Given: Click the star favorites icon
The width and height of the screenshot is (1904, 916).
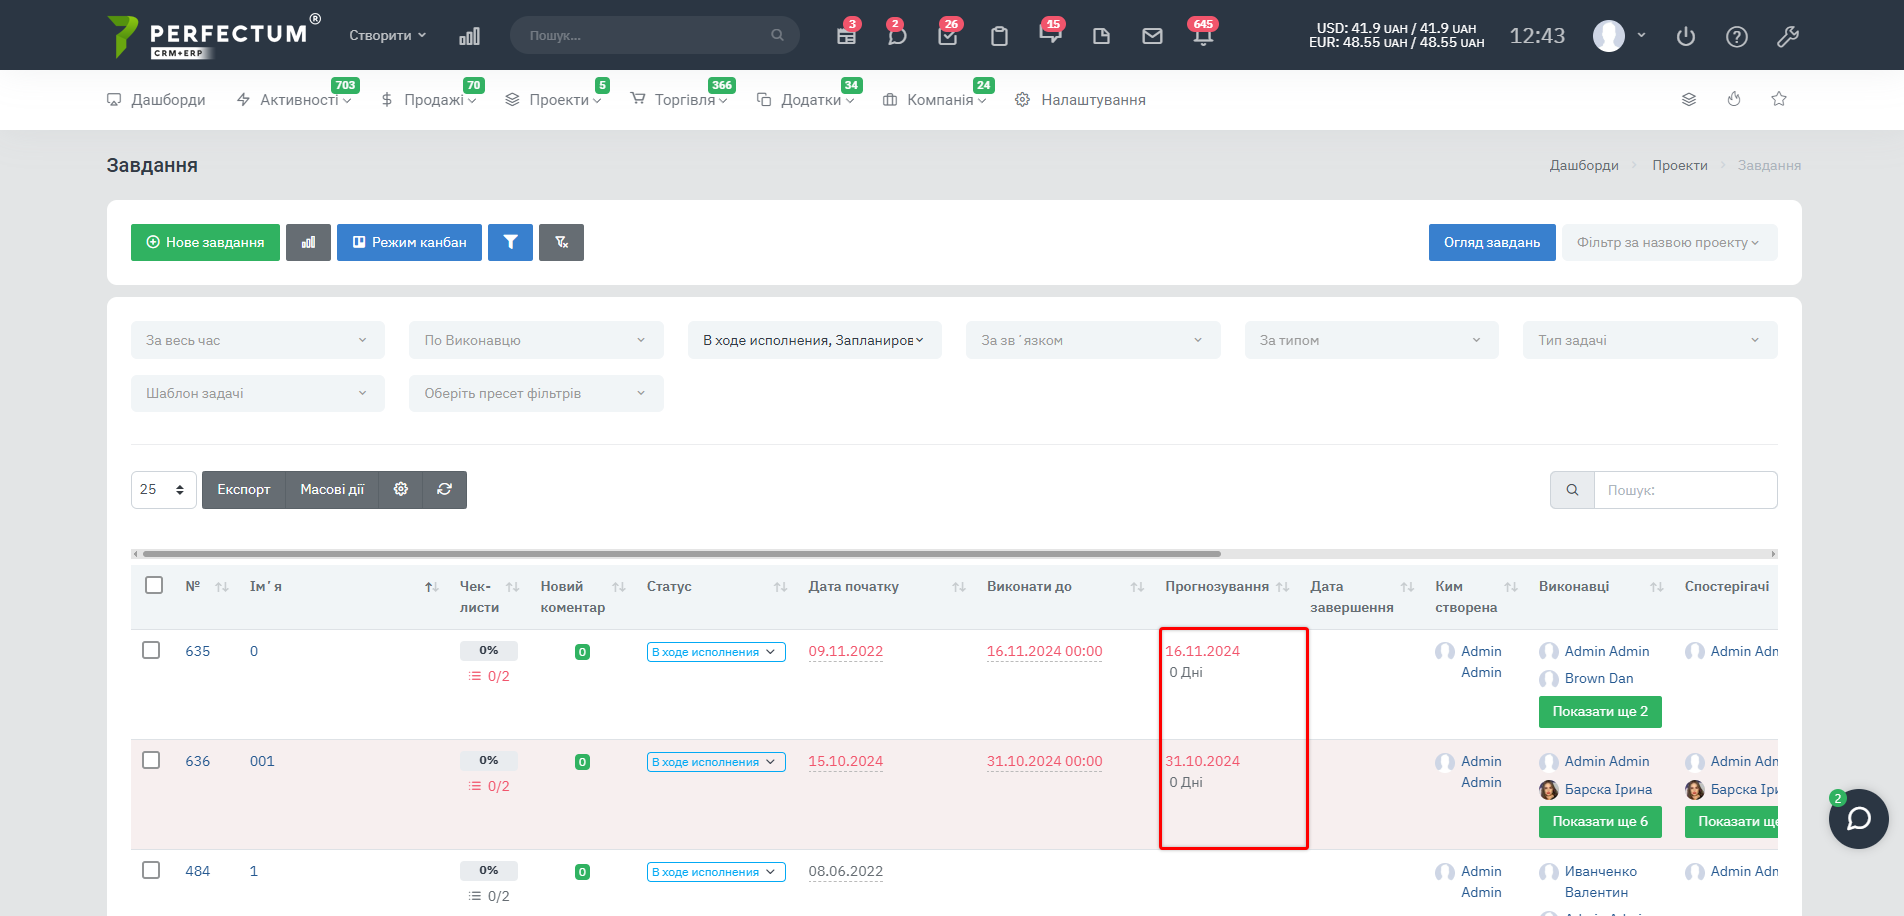Looking at the screenshot, I should point(1778,99).
